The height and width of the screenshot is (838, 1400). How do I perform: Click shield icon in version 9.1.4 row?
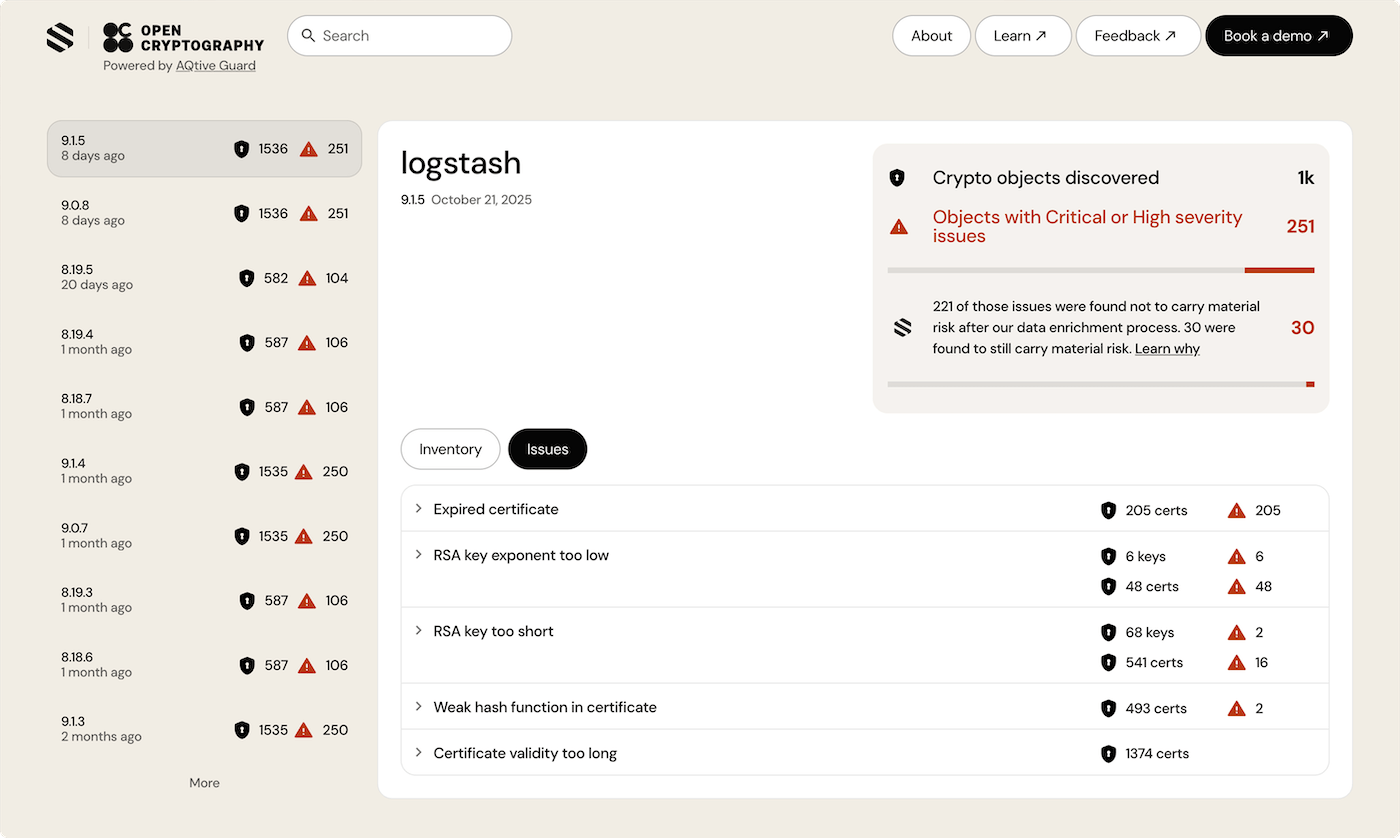(x=241, y=471)
